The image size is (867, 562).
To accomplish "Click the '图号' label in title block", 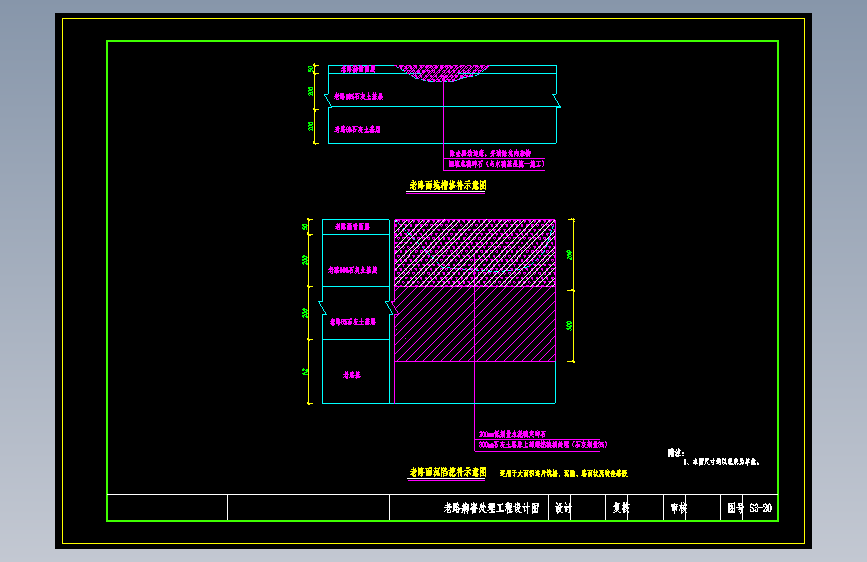I will pyautogui.click(x=735, y=508).
